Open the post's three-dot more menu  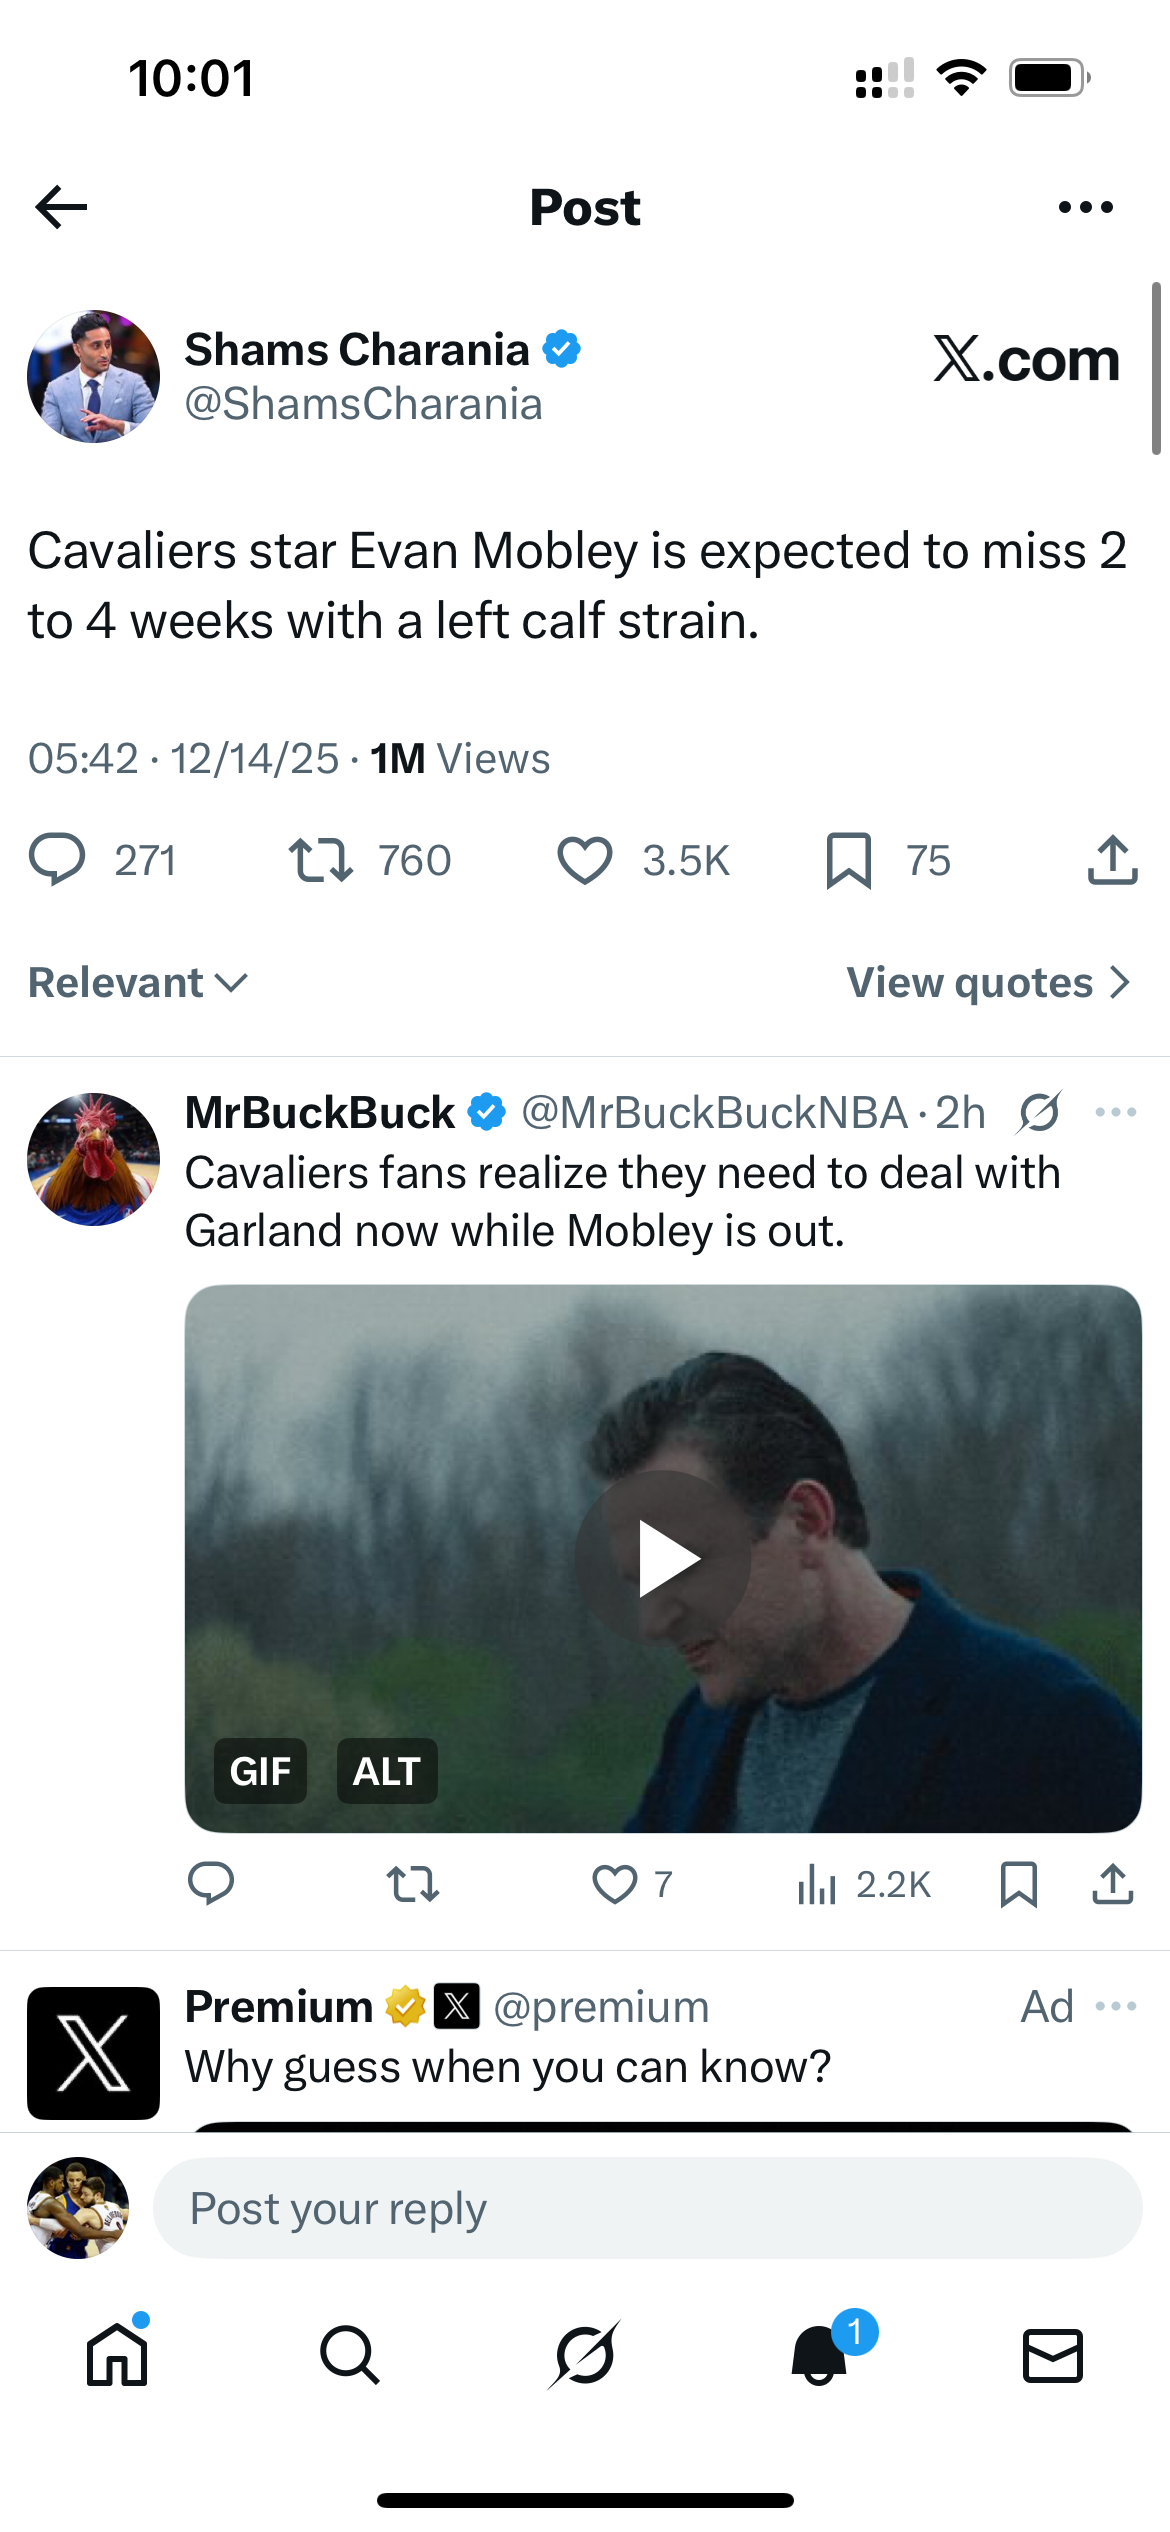tap(1085, 207)
